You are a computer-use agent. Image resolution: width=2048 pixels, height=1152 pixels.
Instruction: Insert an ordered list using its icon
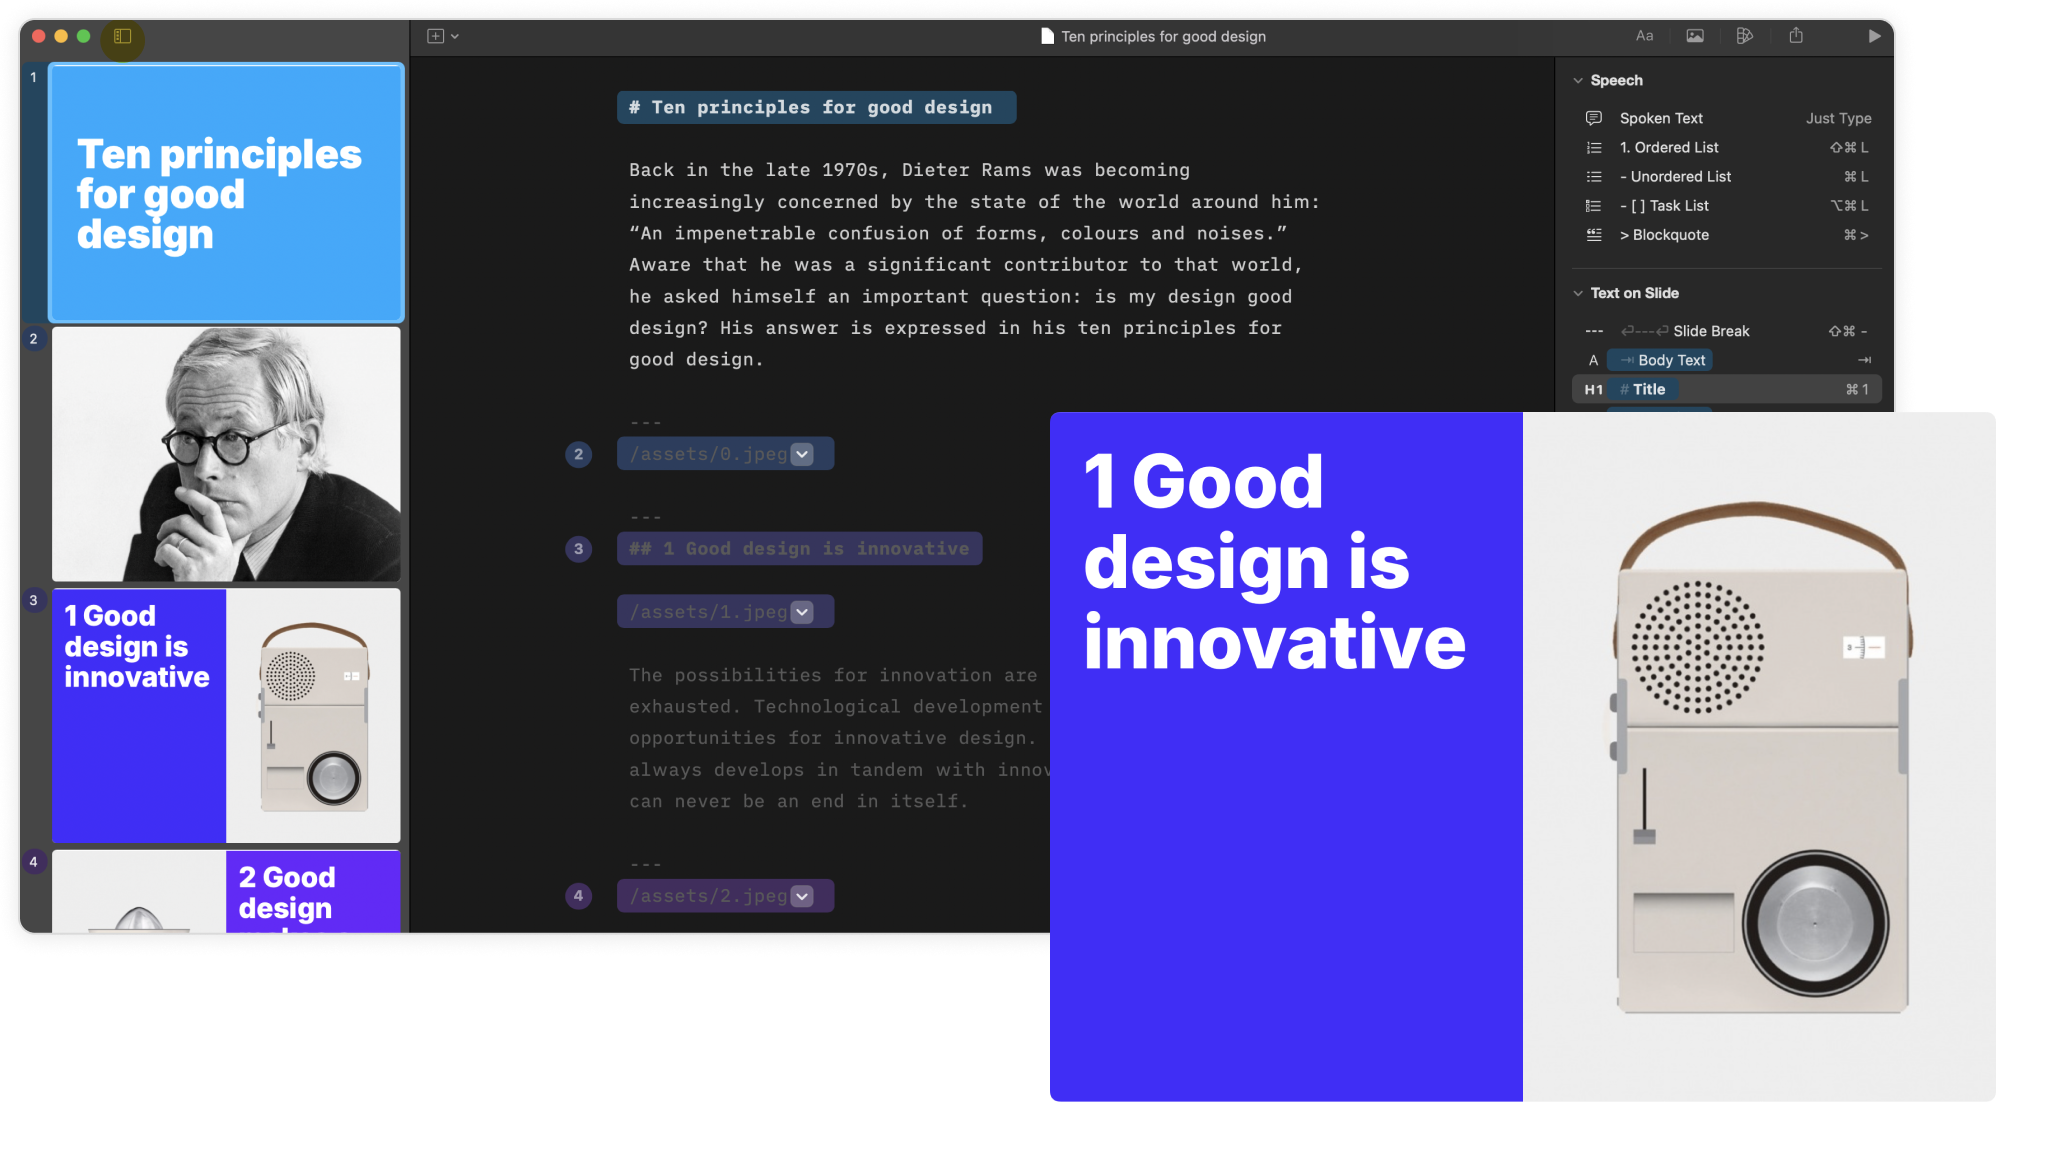click(1594, 147)
